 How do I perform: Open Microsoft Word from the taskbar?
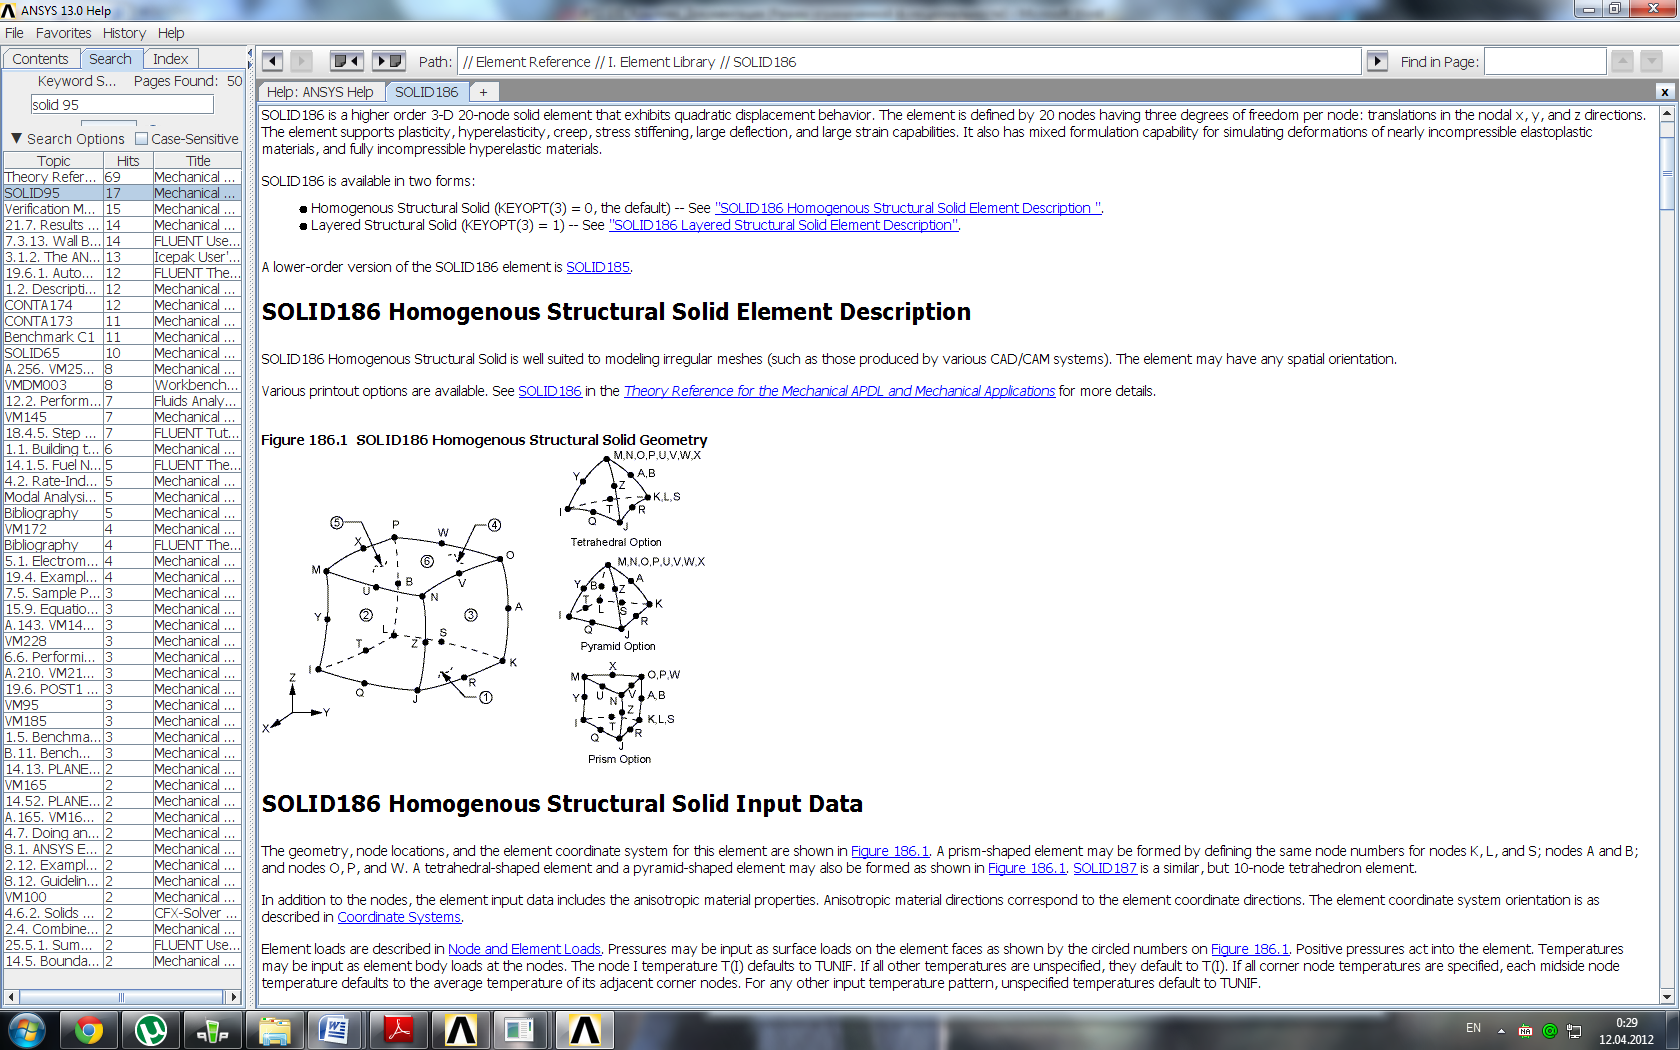coord(335,1030)
